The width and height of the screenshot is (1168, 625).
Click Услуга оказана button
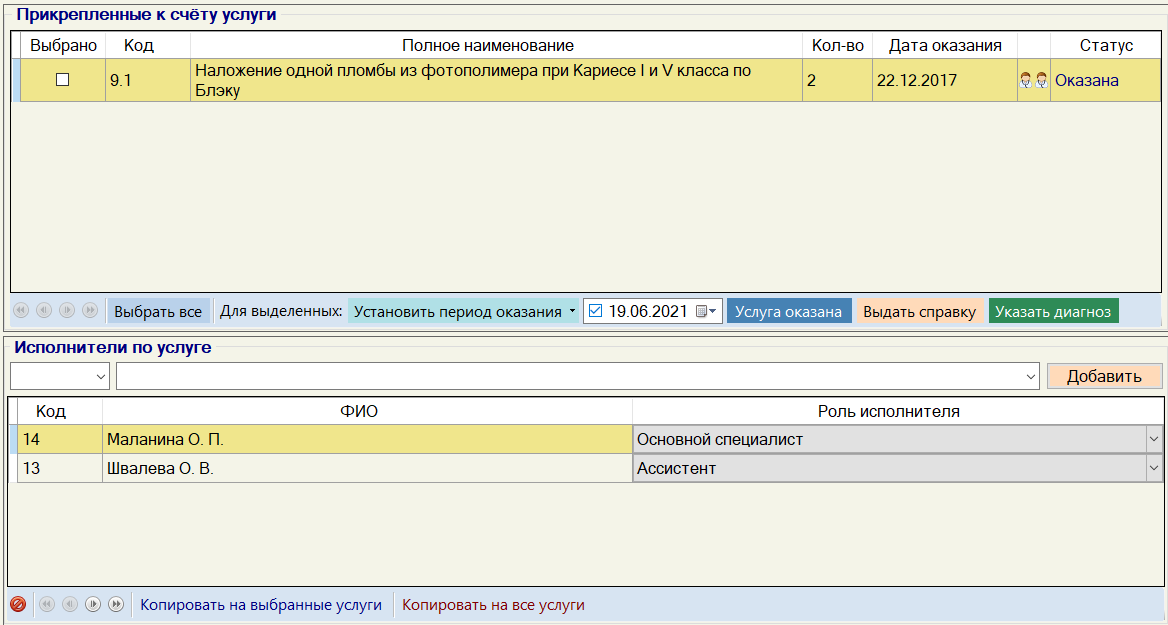tap(788, 311)
